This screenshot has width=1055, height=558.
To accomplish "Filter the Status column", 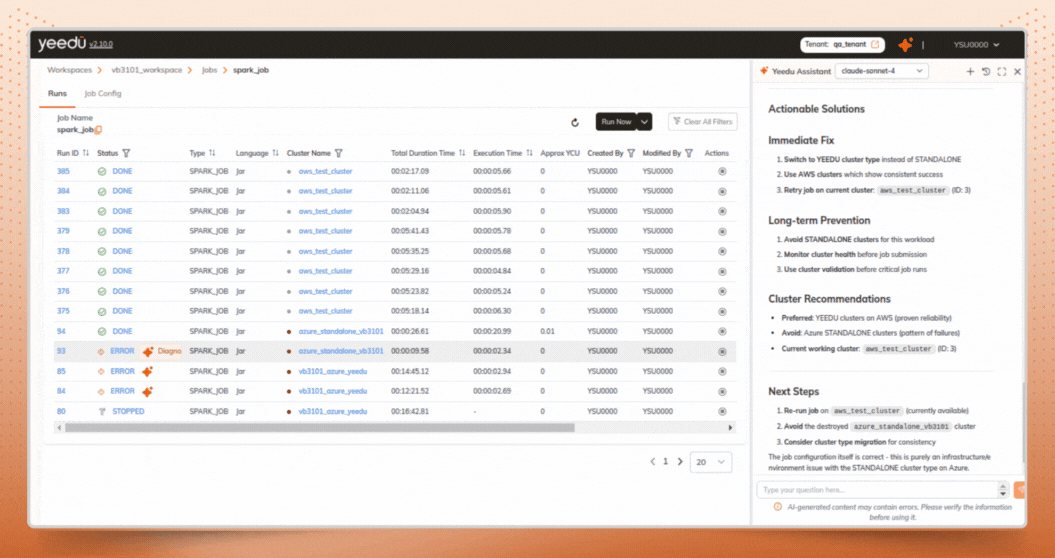I will click(126, 153).
